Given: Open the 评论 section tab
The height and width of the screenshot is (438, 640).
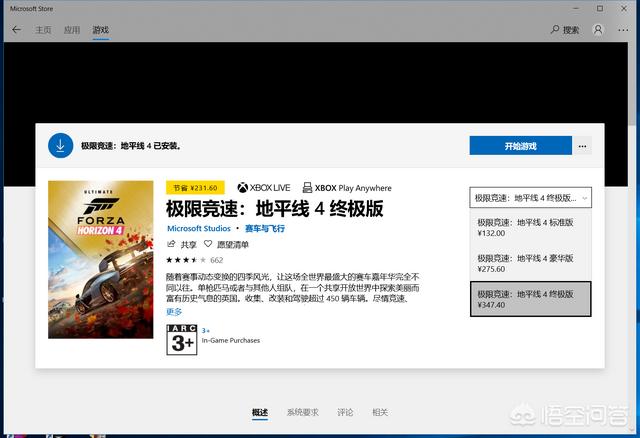Looking at the screenshot, I should (x=345, y=412).
